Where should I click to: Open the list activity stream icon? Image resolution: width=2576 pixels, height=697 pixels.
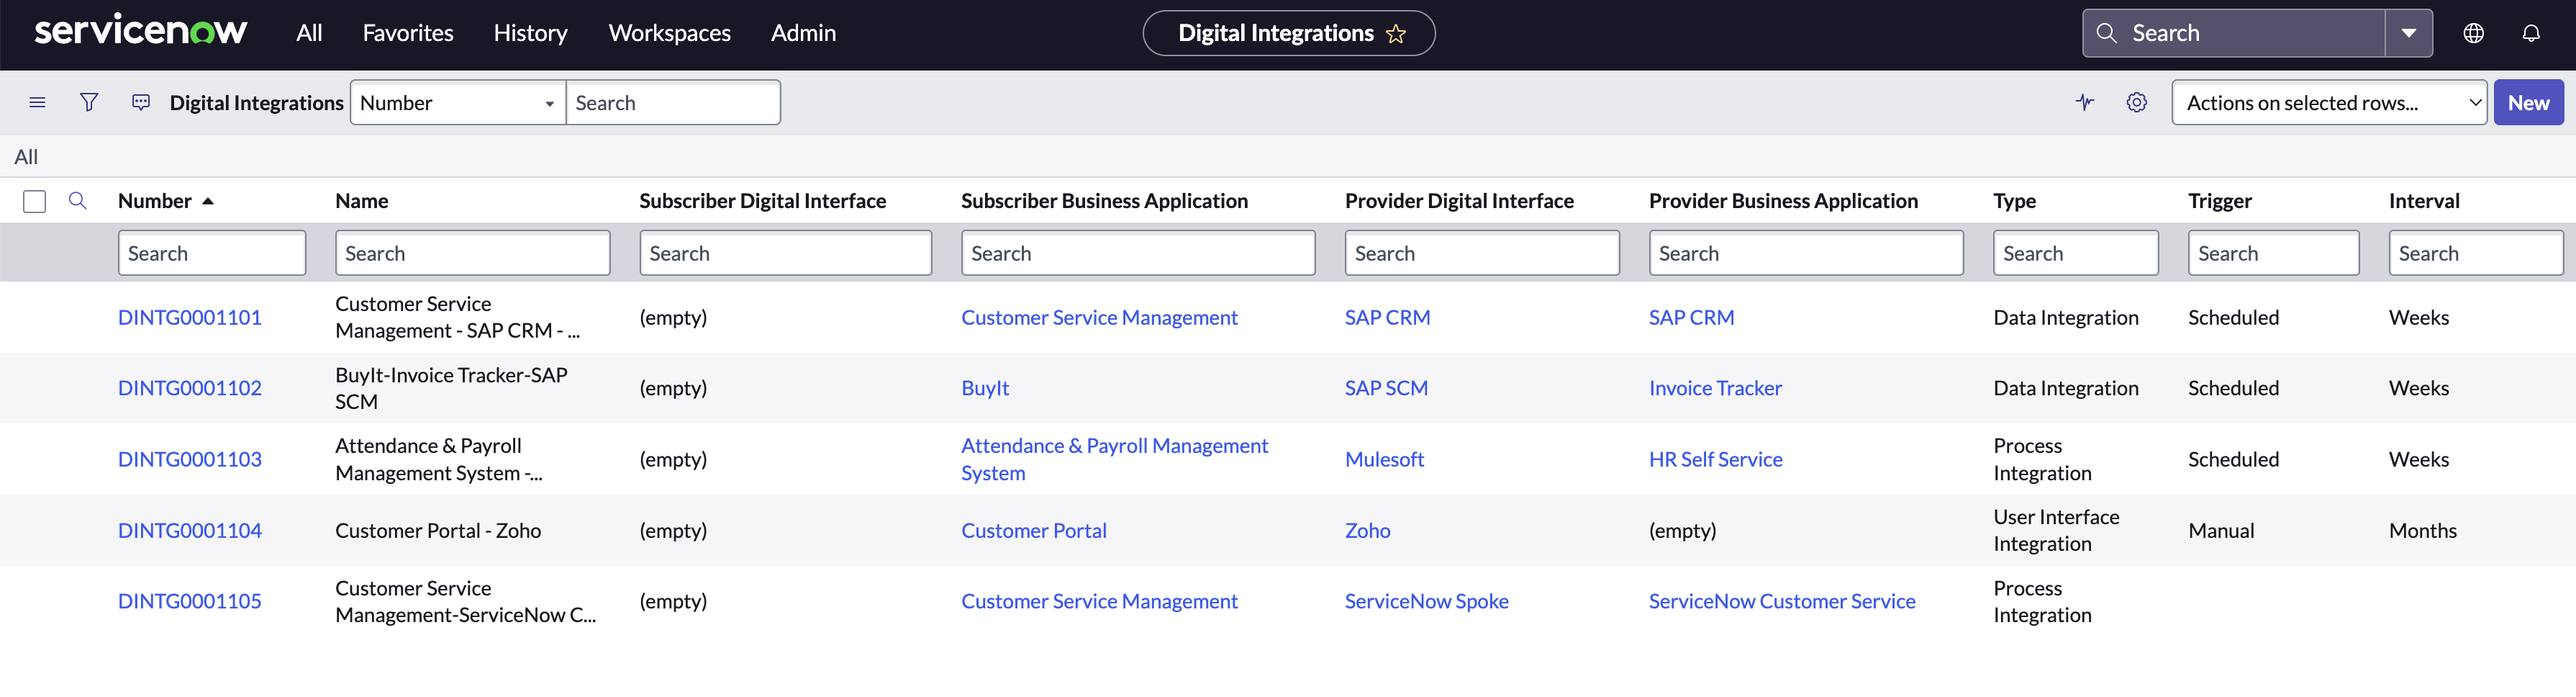click(x=141, y=102)
